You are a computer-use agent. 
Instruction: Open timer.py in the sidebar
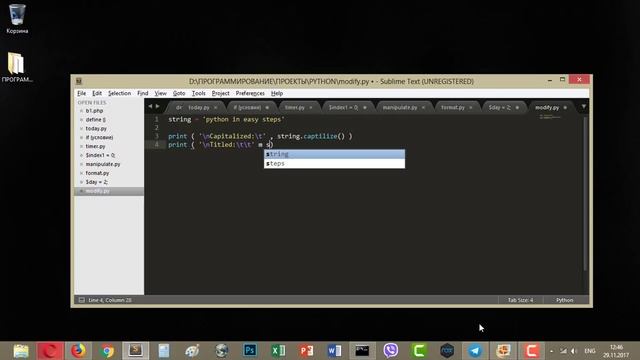[x=95, y=146]
